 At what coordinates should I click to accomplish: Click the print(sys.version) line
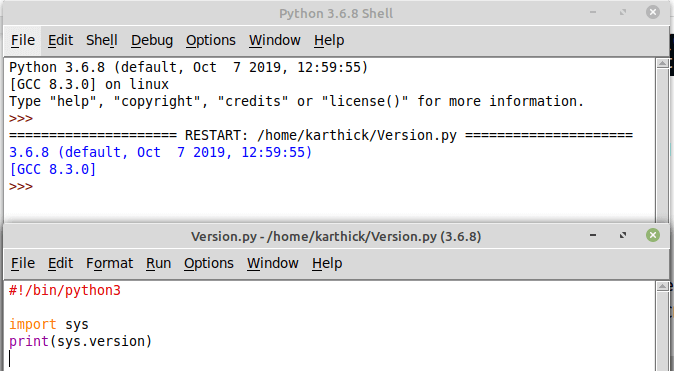(x=80, y=341)
